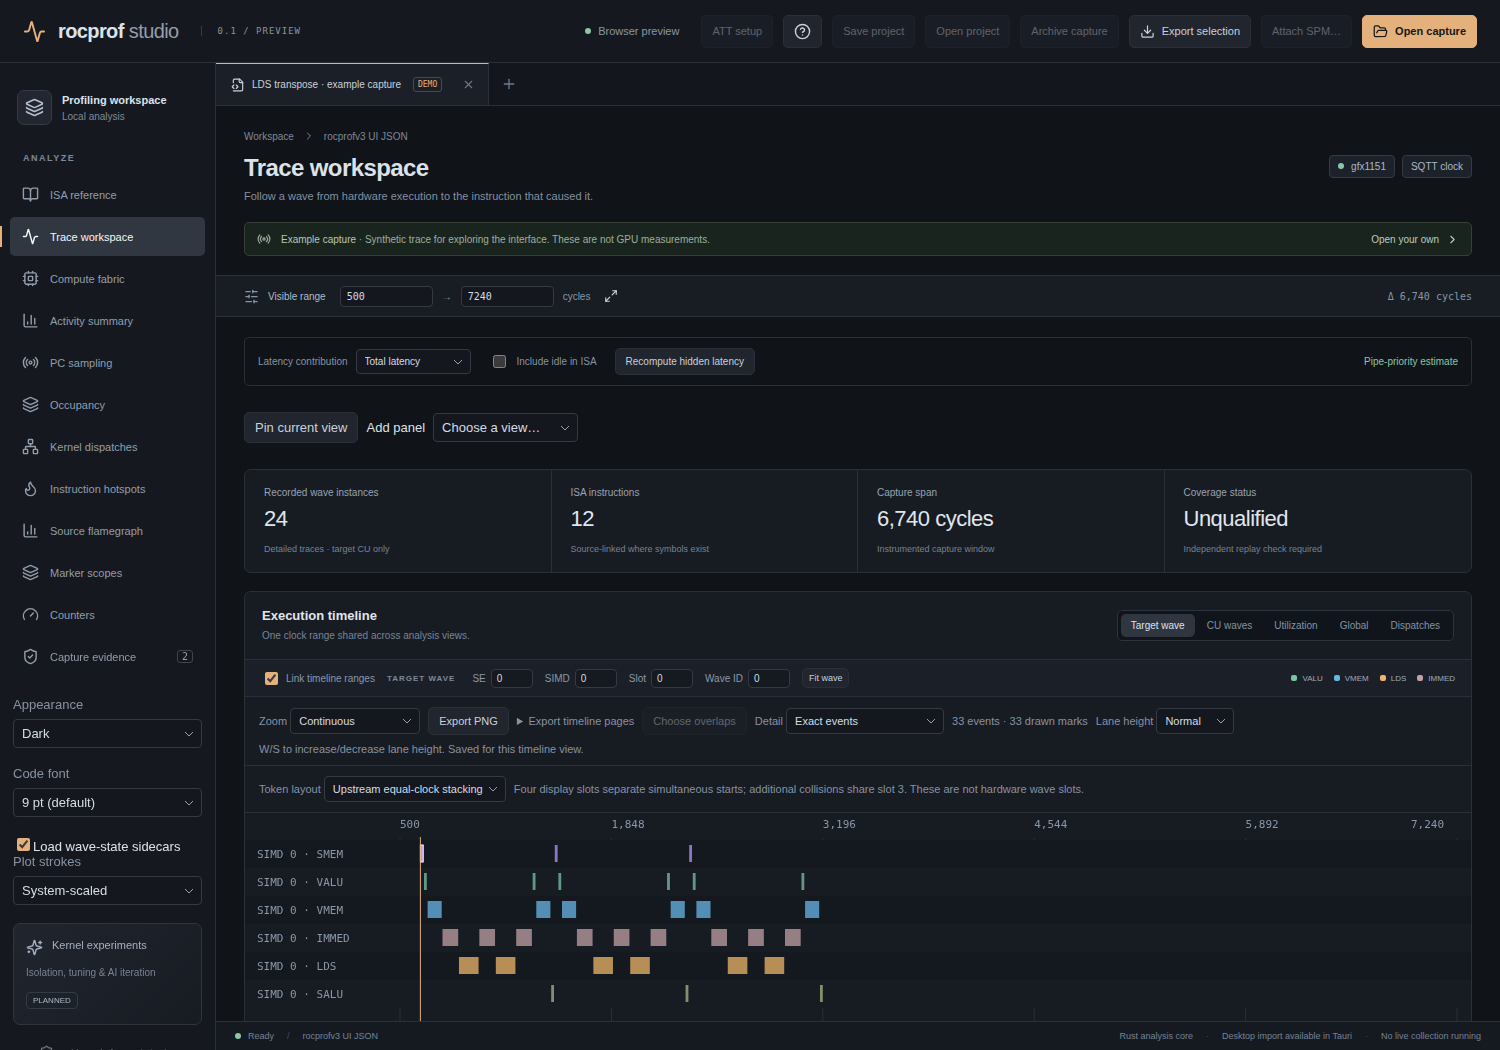Viewport: 1500px width, 1050px height.
Task: Click the Activity summary chart icon
Action: (31, 321)
